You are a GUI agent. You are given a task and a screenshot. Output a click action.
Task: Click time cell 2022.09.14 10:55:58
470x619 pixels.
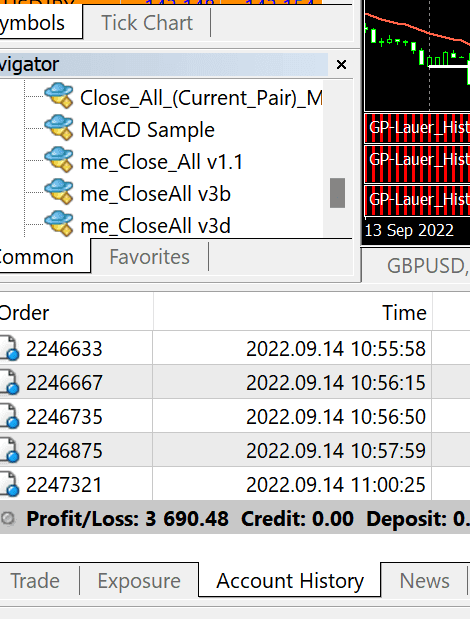tap(336, 349)
